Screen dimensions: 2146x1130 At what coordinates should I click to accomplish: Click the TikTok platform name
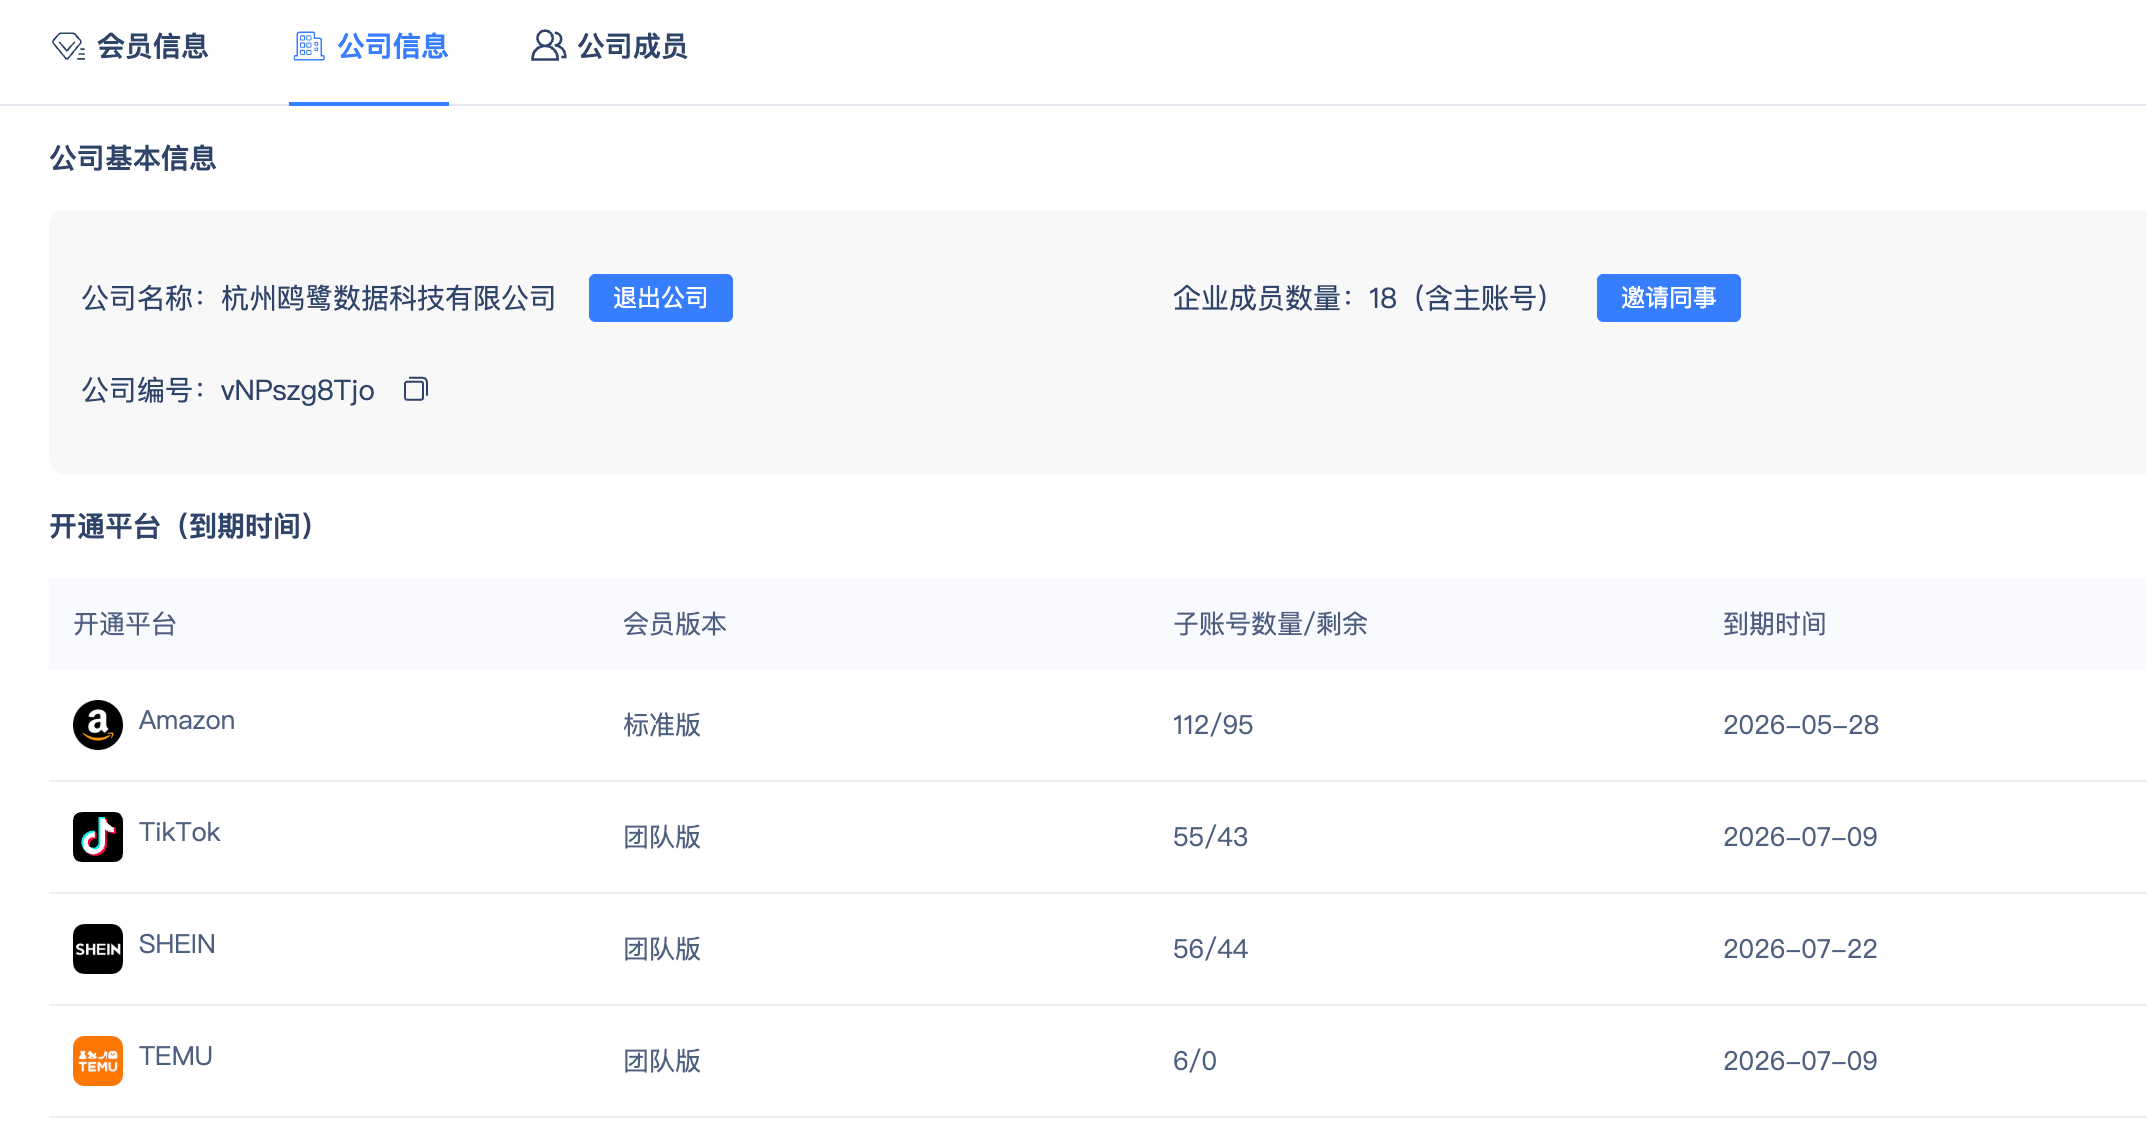(180, 832)
